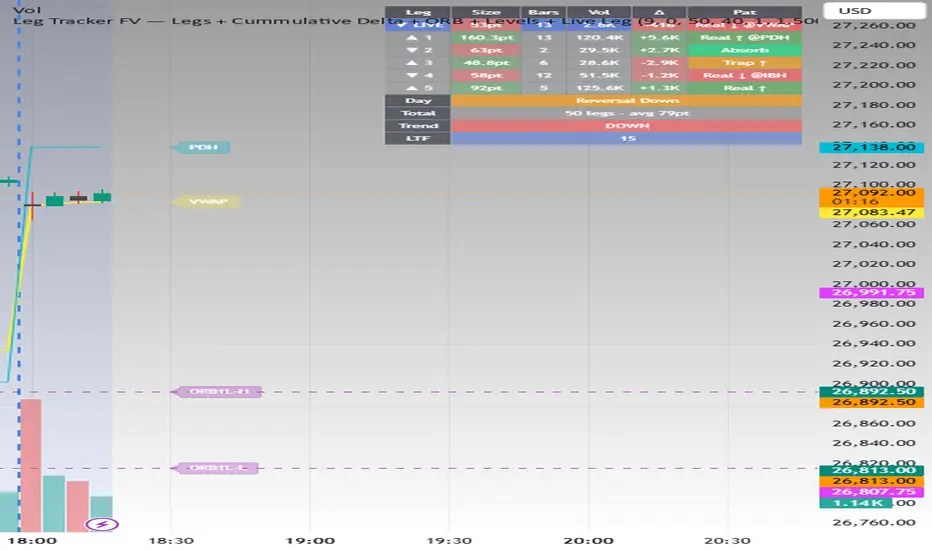Click the cyan 27,138.00 price label
This screenshot has width=932, height=550.
point(871,147)
